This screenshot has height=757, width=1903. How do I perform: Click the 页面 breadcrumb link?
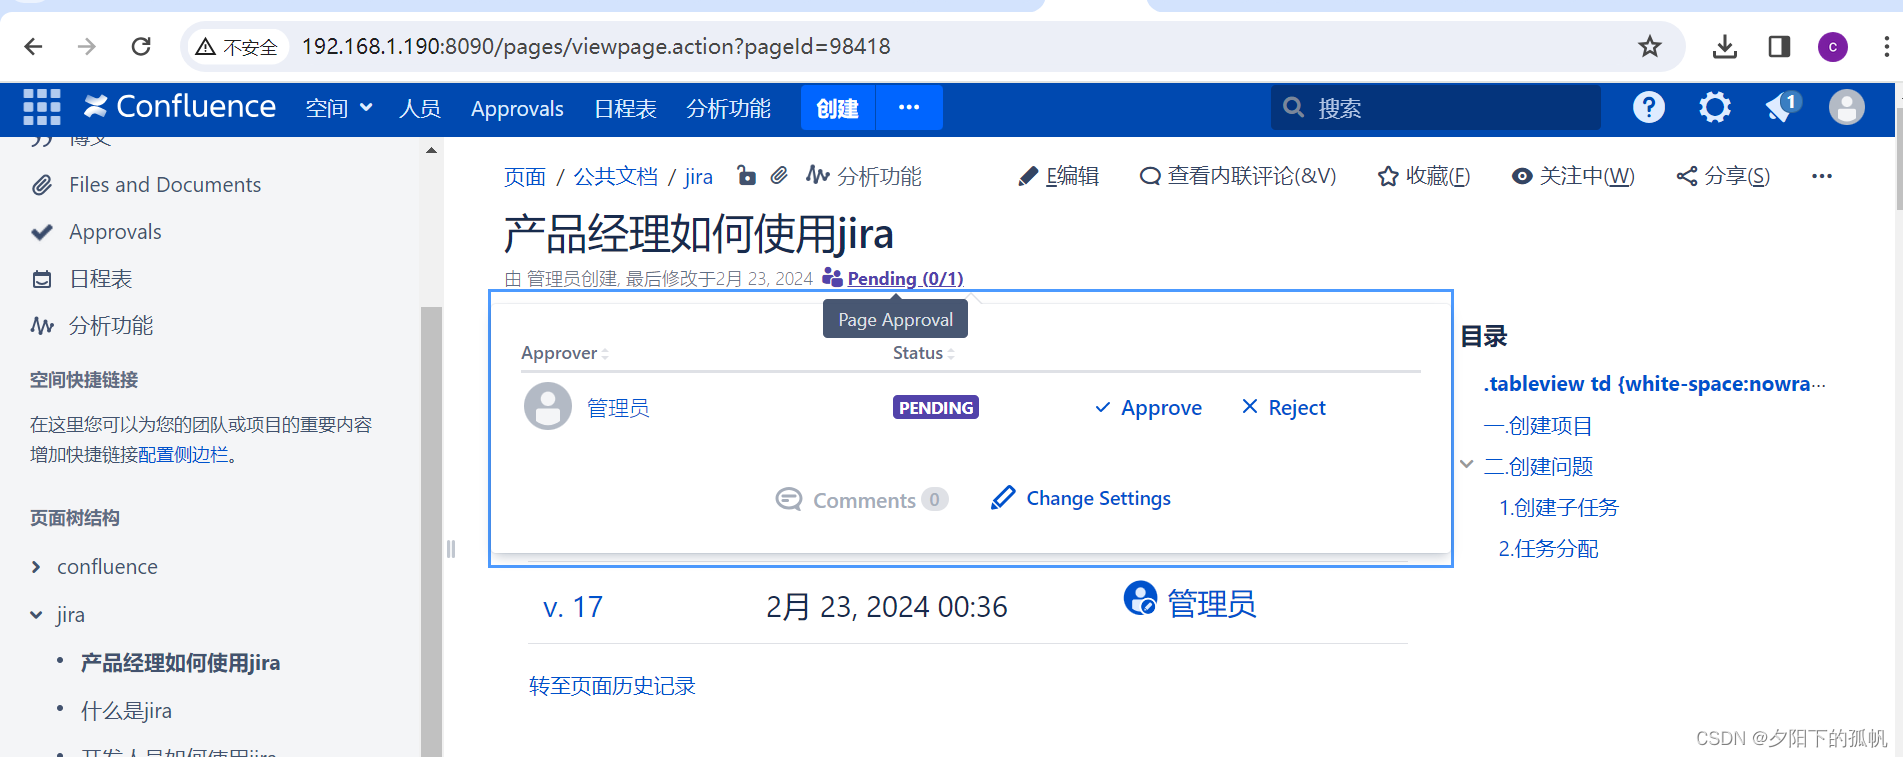coord(525,177)
